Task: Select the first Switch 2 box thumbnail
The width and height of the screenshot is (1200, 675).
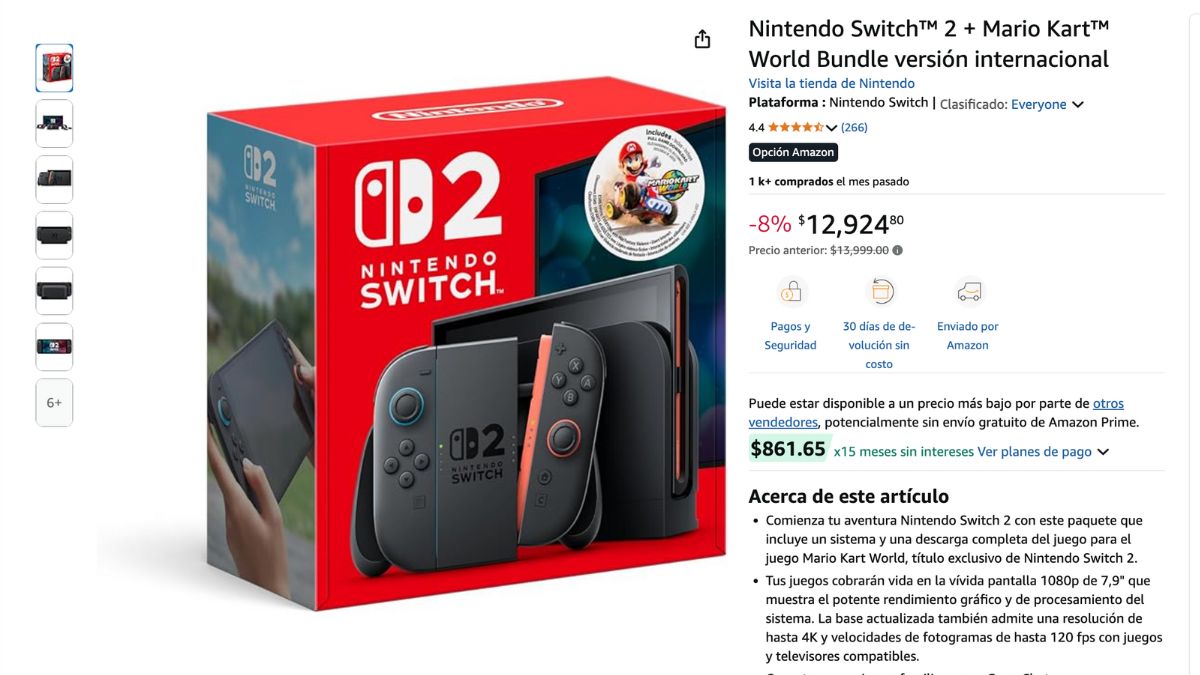Action: tap(54, 68)
